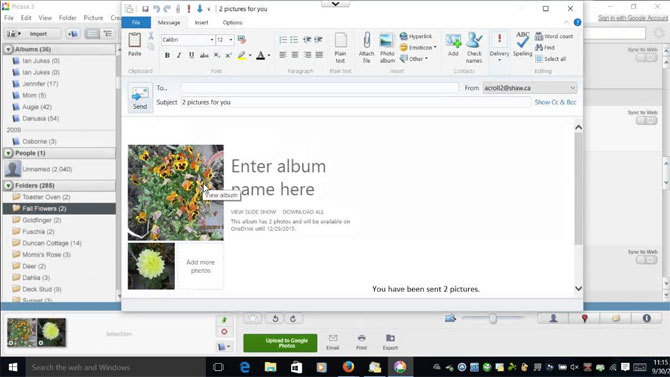Apply bold formatting in the Font group
Screen dimensions: 670x377
click(167, 55)
